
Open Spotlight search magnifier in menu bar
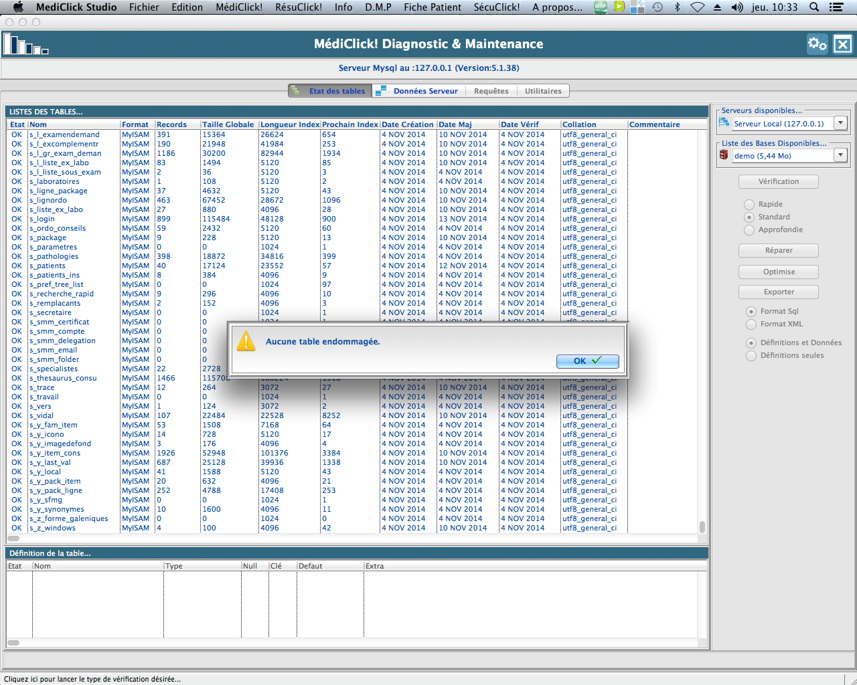pyautogui.click(x=814, y=7)
